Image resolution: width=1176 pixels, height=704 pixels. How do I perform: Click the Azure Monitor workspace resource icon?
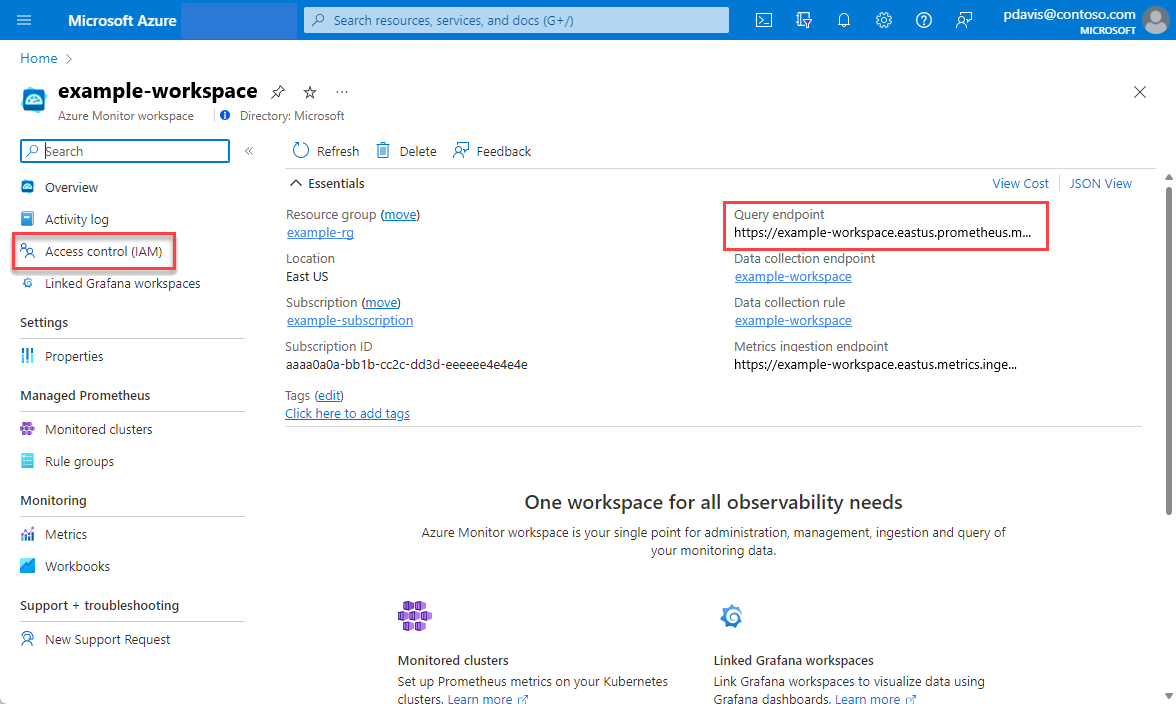click(34, 100)
